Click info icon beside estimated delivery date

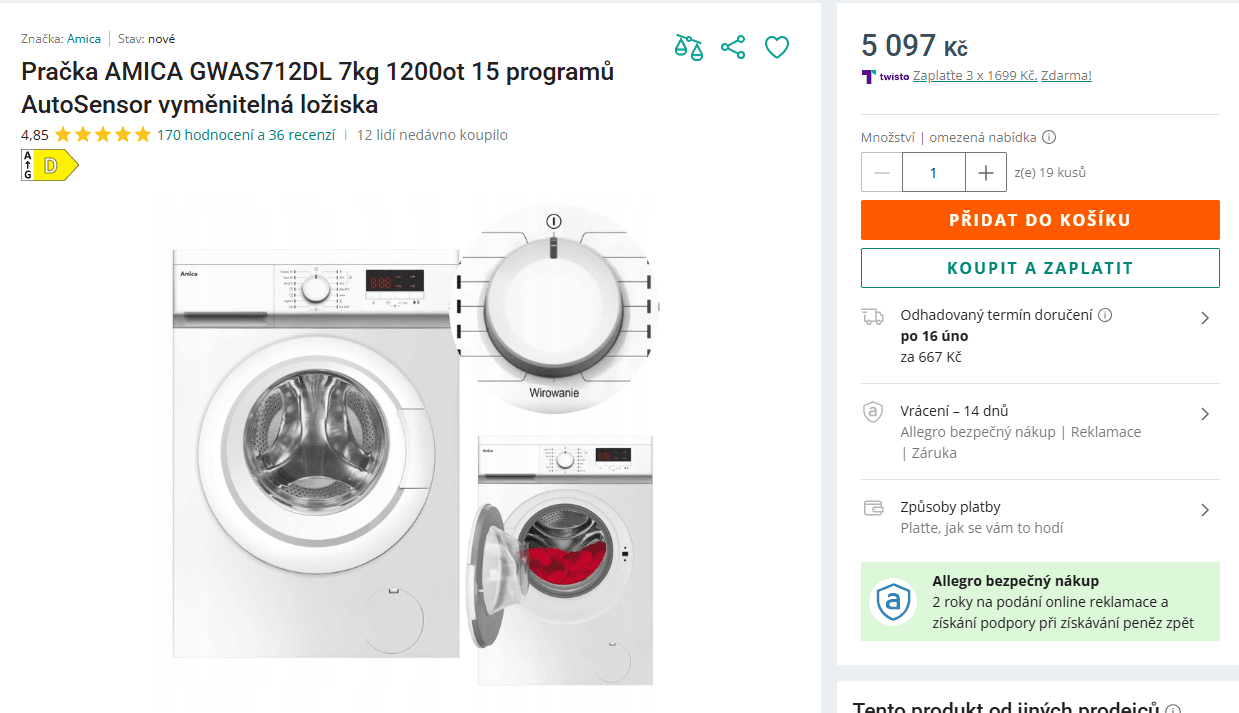coord(1105,315)
